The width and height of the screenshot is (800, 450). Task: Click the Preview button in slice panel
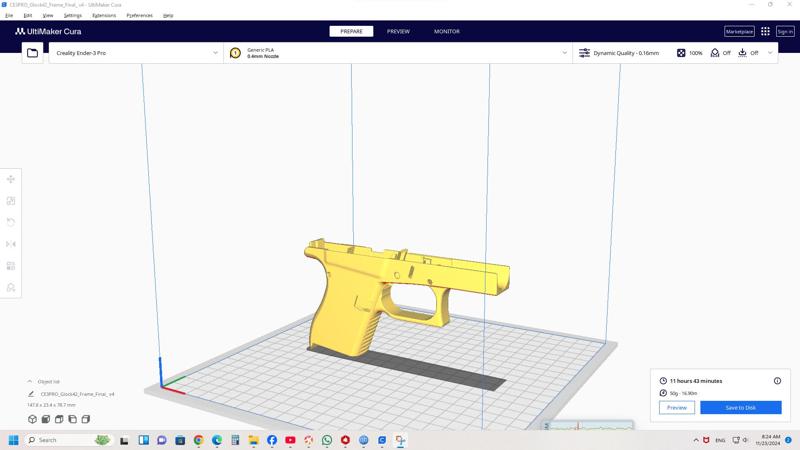[677, 407]
